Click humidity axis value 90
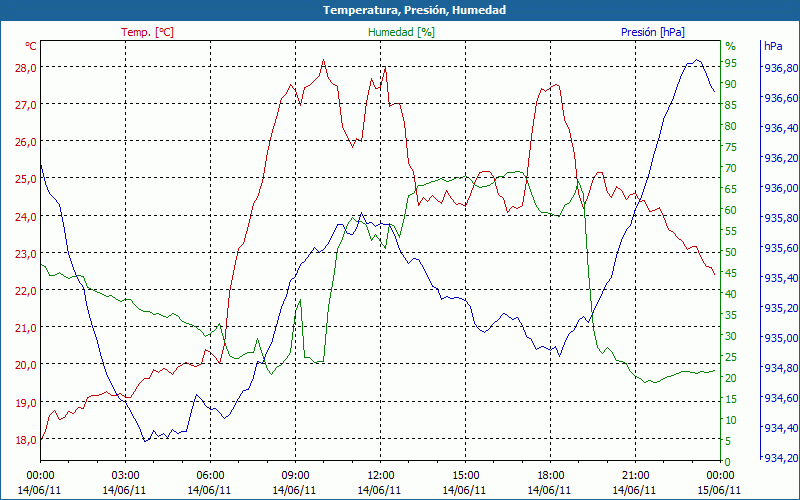The image size is (800, 500). [x=731, y=84]
